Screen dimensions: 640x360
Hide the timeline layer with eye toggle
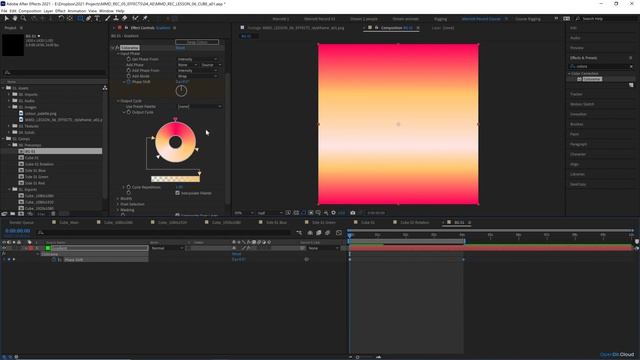click(x=4, y=248)
